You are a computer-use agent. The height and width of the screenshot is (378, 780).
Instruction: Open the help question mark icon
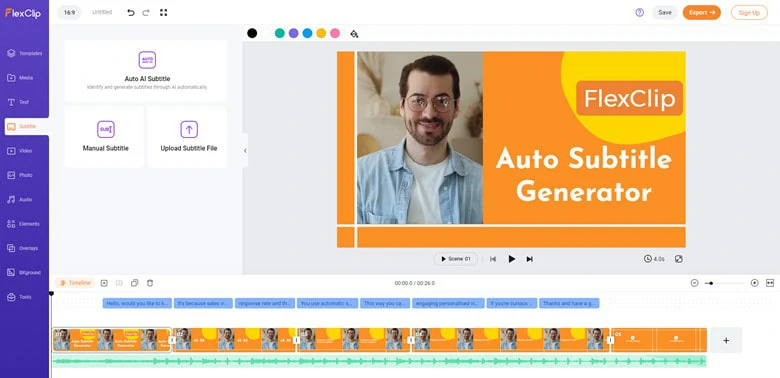point(640,12)
